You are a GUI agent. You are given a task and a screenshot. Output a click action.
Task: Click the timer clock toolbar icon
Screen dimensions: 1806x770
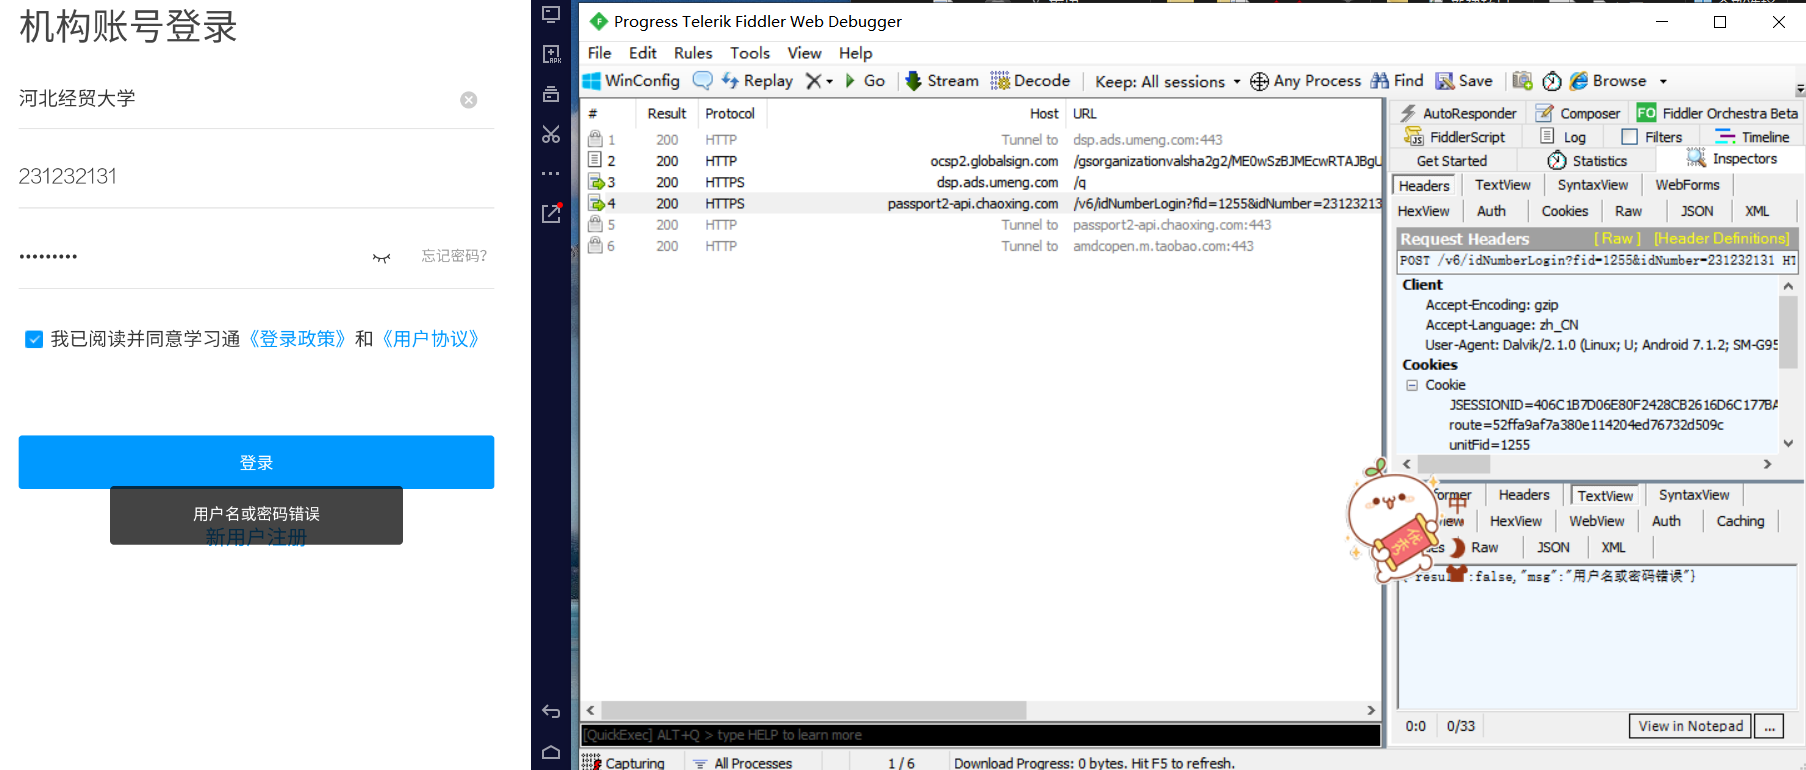click(x=1552, y=81)
